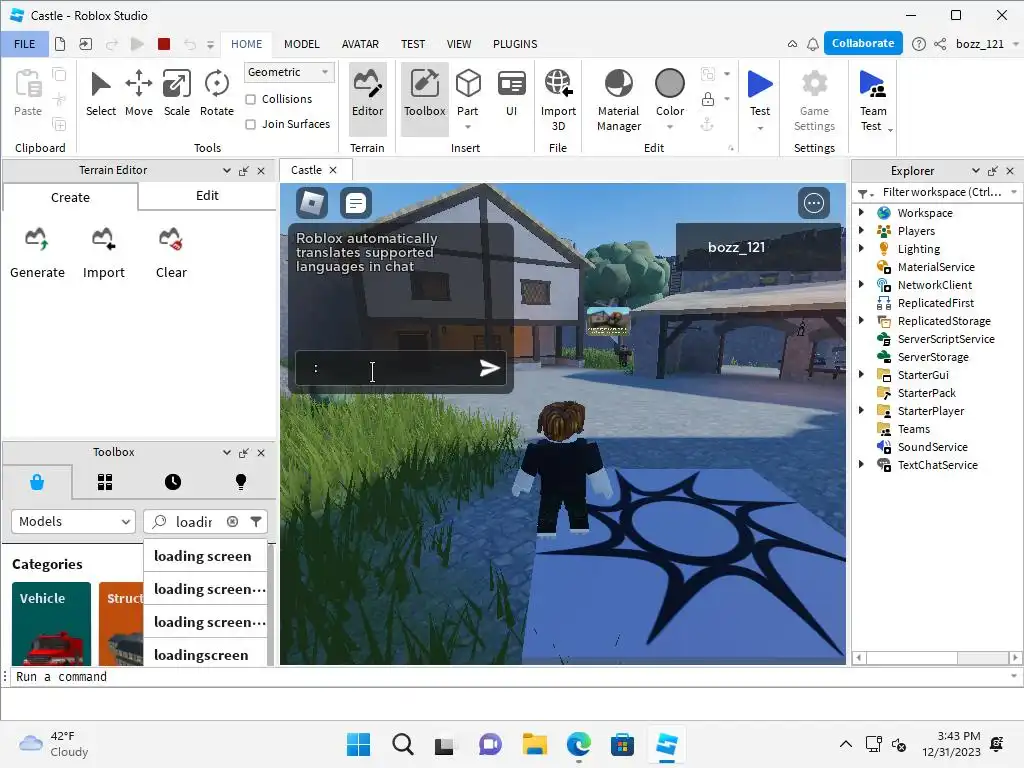This screenshot has width=1024, height=768.
Task: Open the UI insert tool
Action: (x=511, y=94)
